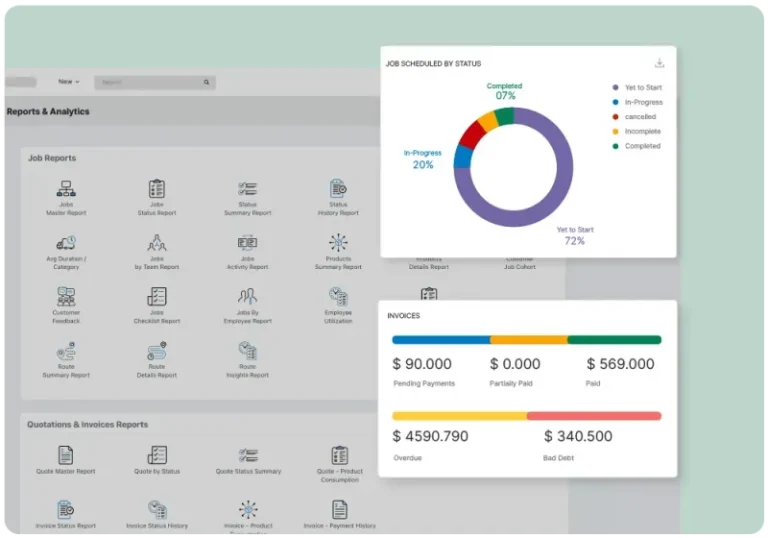768x538 pixels.
Task: Open Quote by Status report
Action: coord(157,456)
